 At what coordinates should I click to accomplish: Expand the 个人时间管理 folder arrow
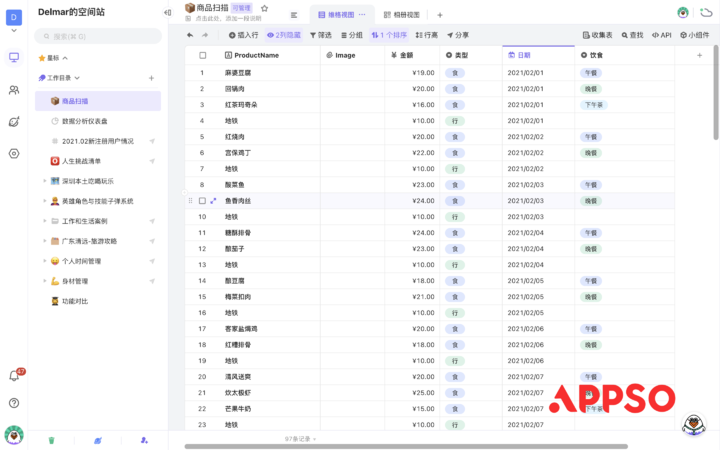45,261
